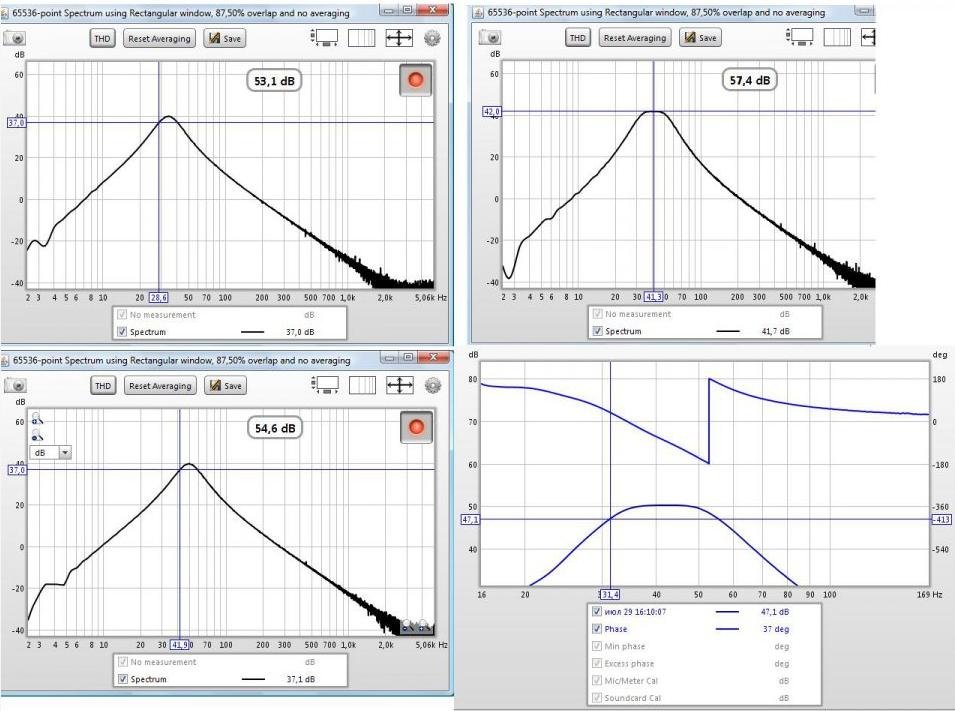Click the capture camera icon in the 53,1 dB window
Screen dimensions: 955x711
pyautogui.click(x=15, y=38)
